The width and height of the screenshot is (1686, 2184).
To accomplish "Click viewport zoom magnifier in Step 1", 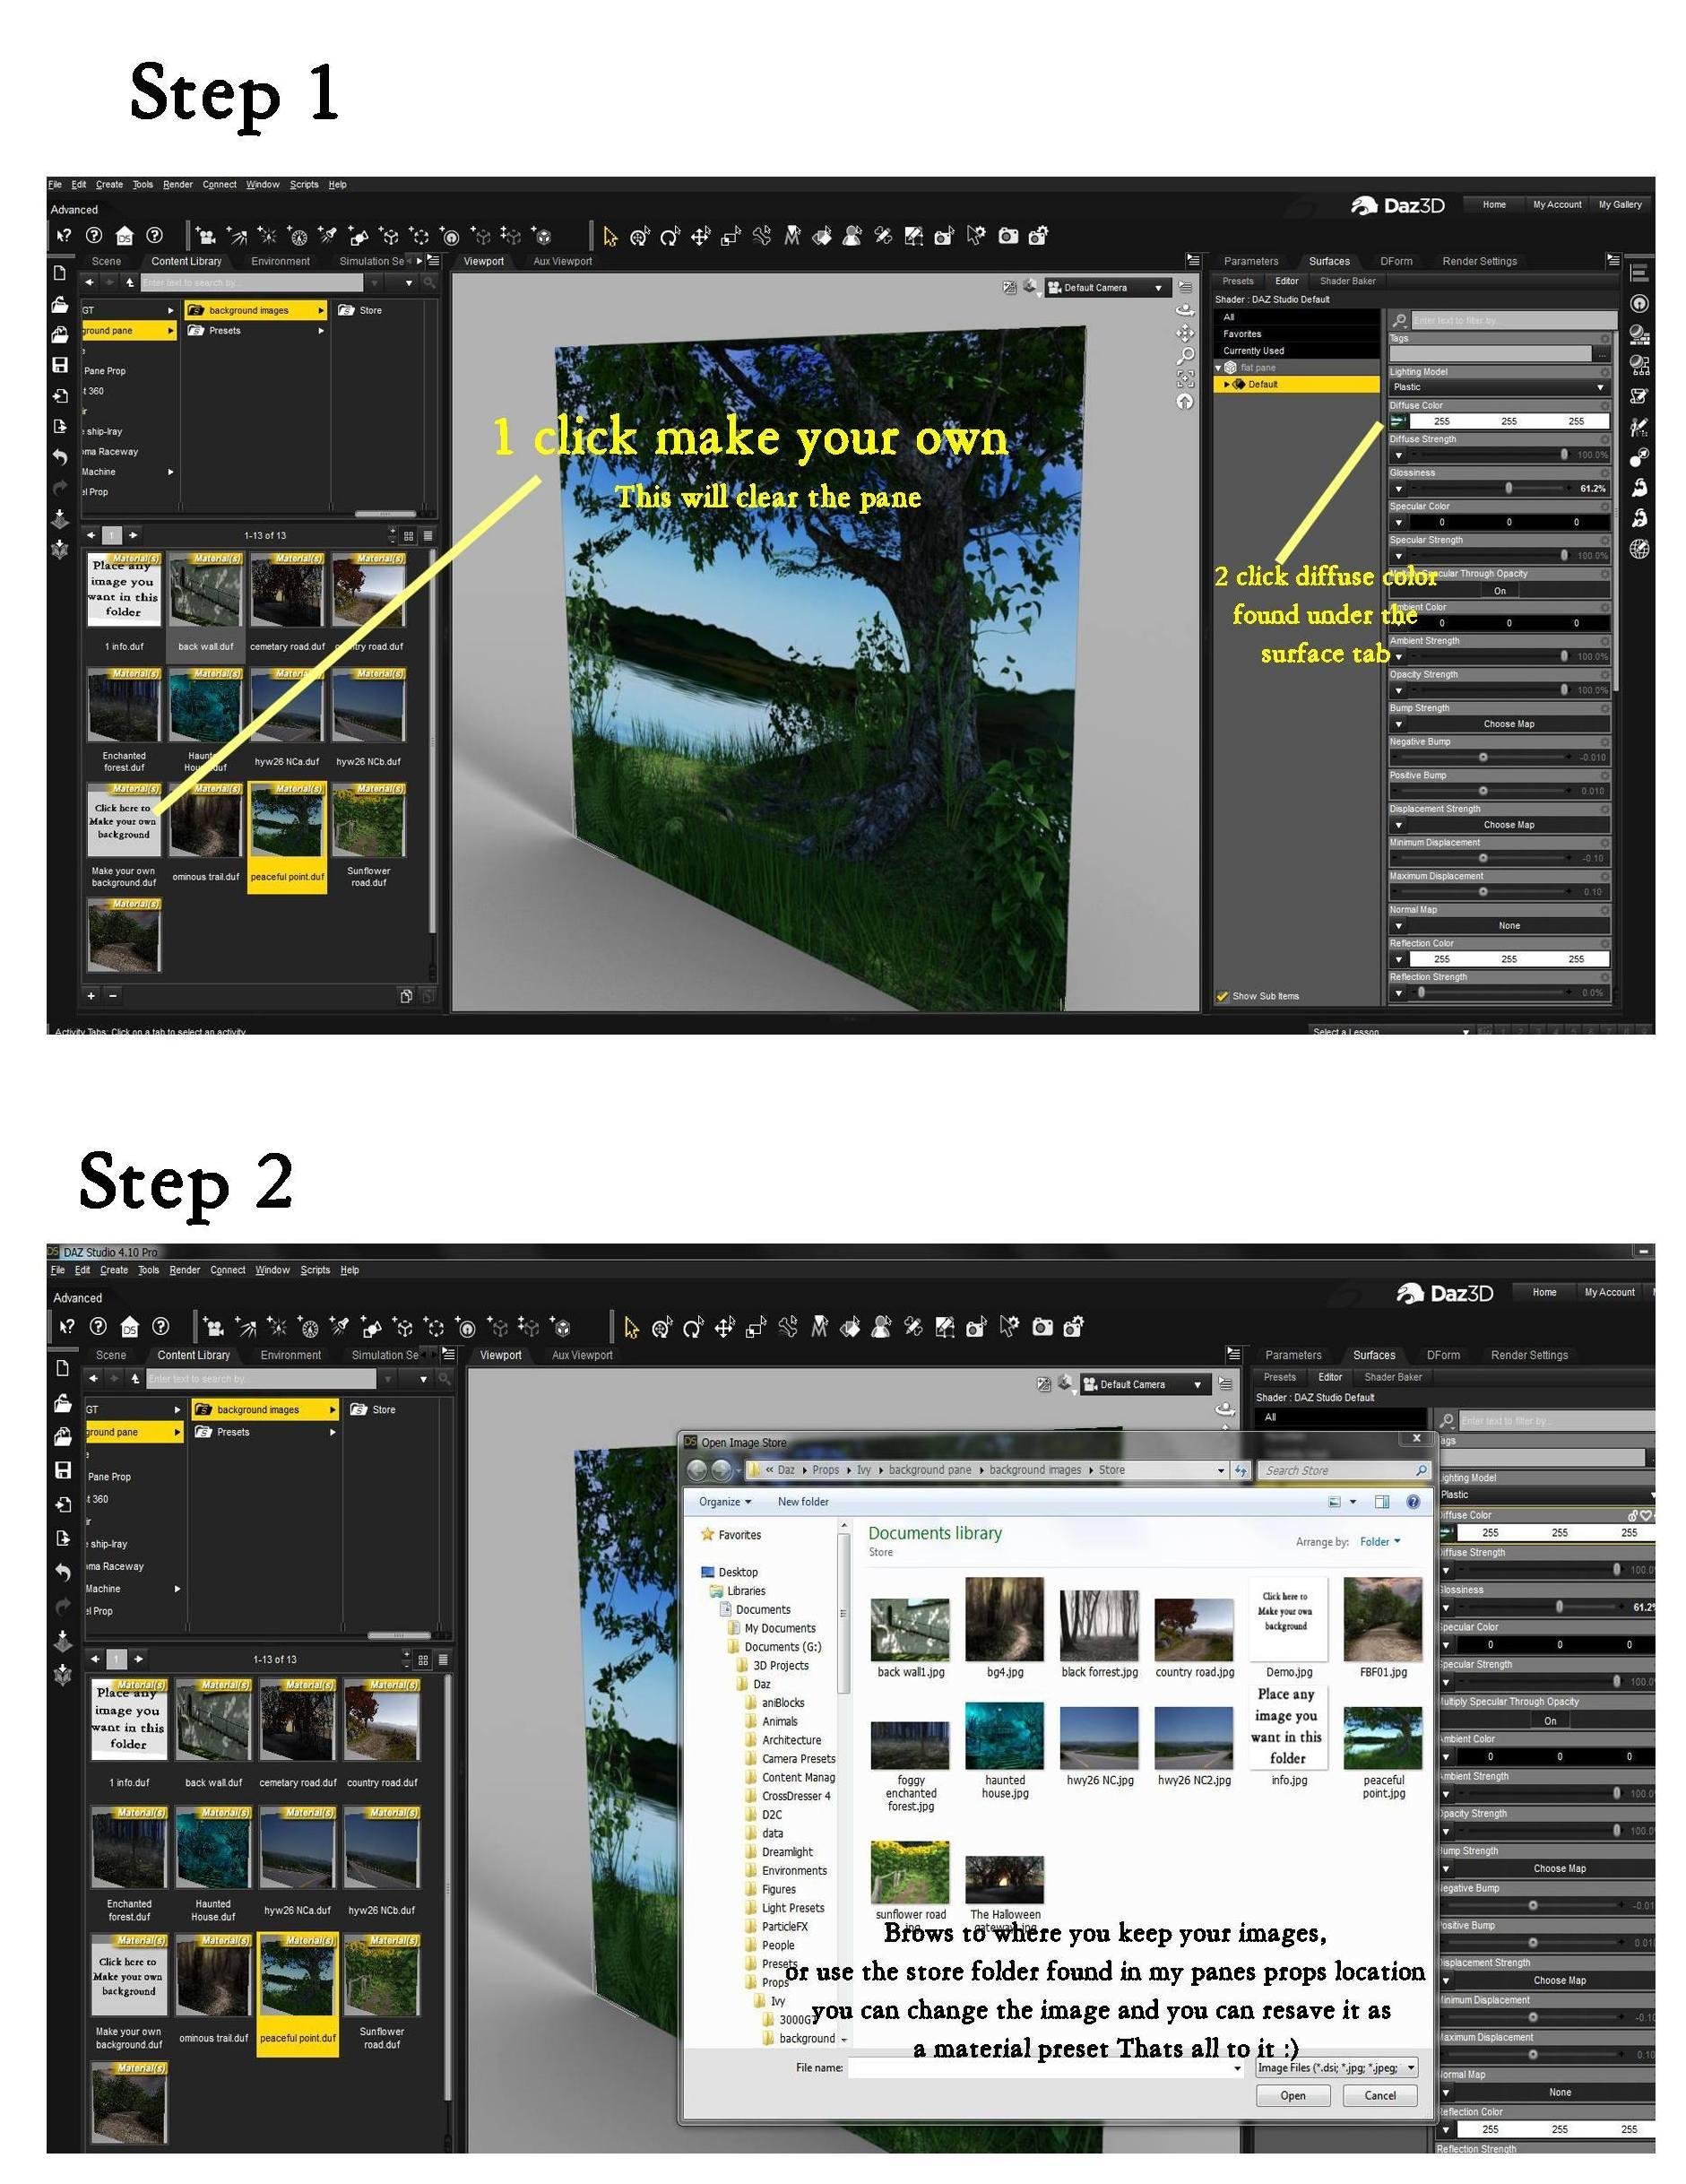I will [1185, 356].
